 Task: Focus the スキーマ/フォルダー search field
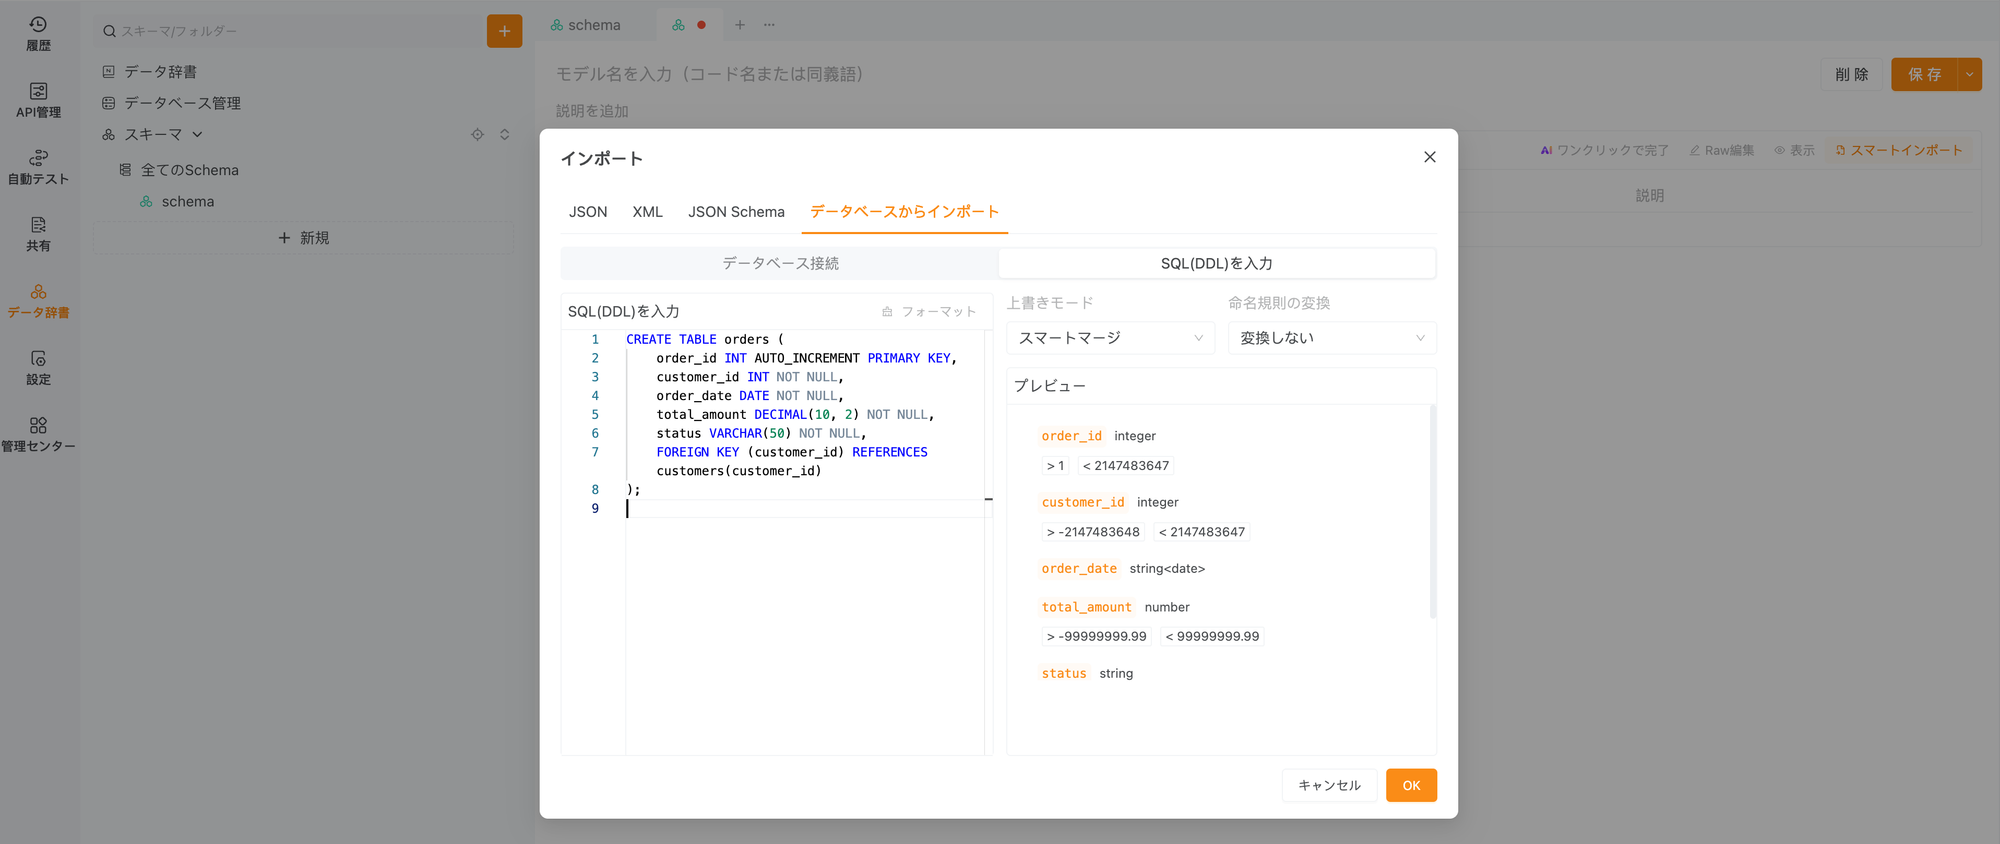point(290,31)
